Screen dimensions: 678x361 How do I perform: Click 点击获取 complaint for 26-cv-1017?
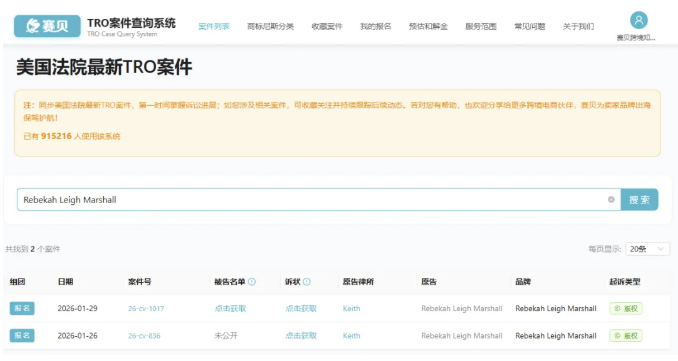click(301, 309)
